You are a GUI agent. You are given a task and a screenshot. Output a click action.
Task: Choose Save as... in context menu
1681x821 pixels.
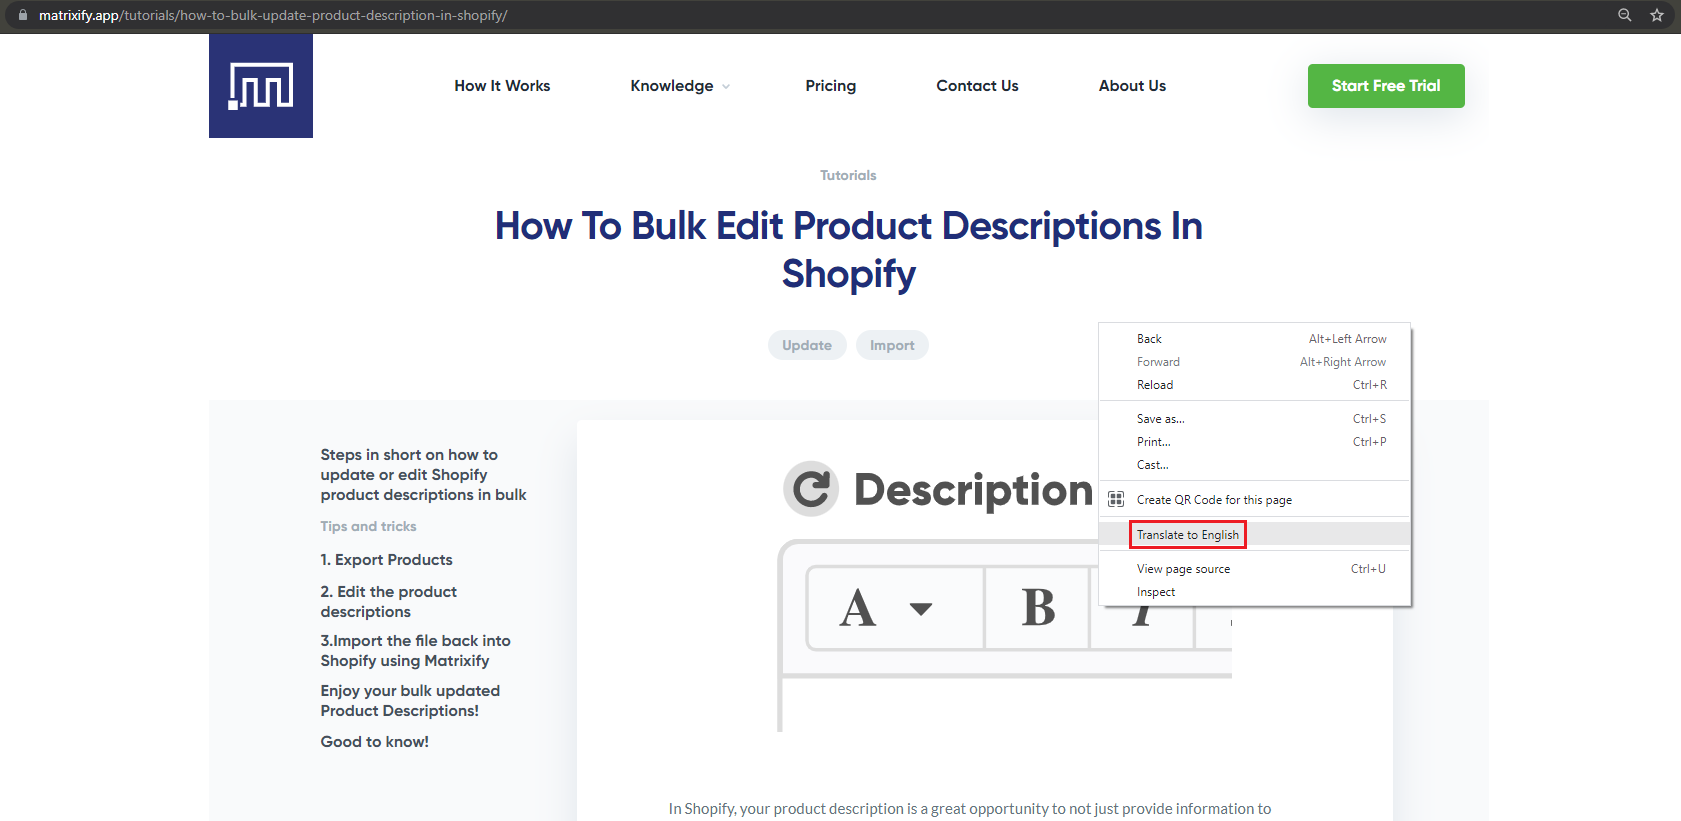(1160, 419)
